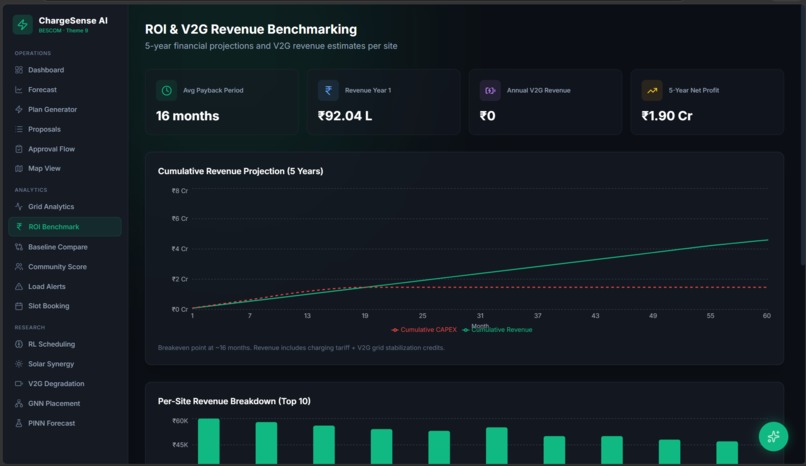This screenshot has height=466, width=806.
Task: Click the Dashboard grid icon
Action: pyautogui.click(x=19, y=70)
